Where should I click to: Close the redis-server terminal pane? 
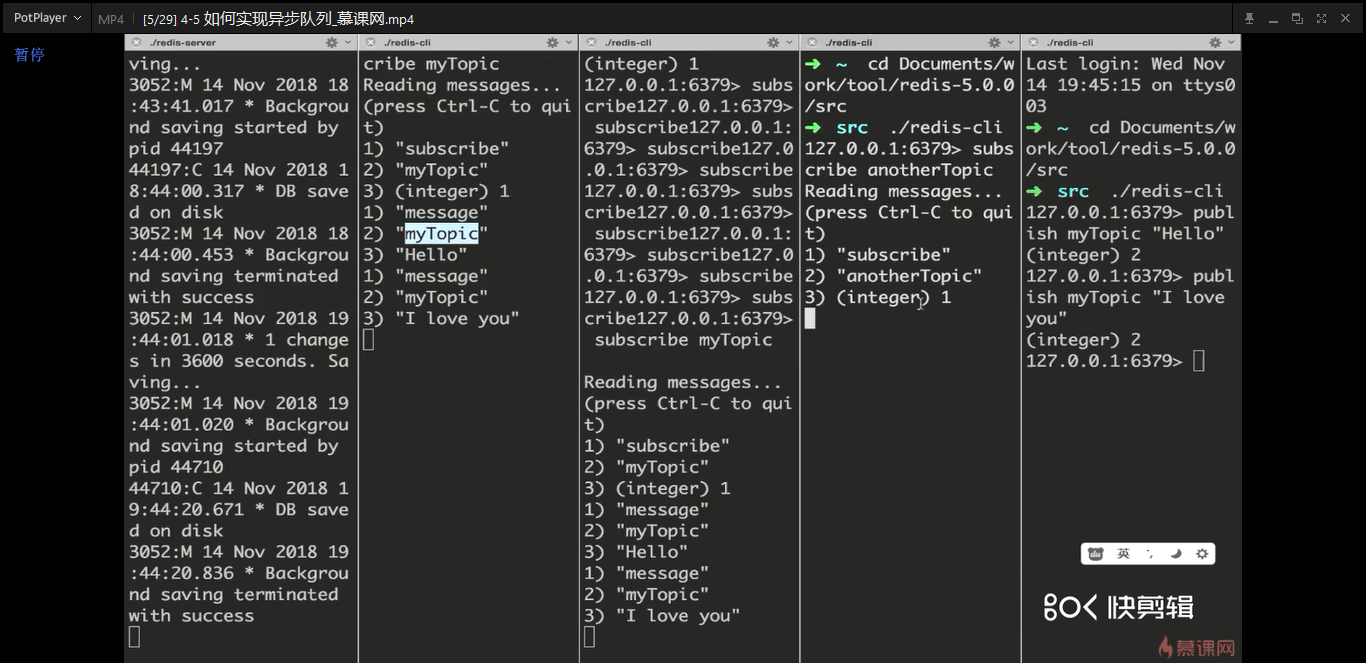click(x=136, y=43)
